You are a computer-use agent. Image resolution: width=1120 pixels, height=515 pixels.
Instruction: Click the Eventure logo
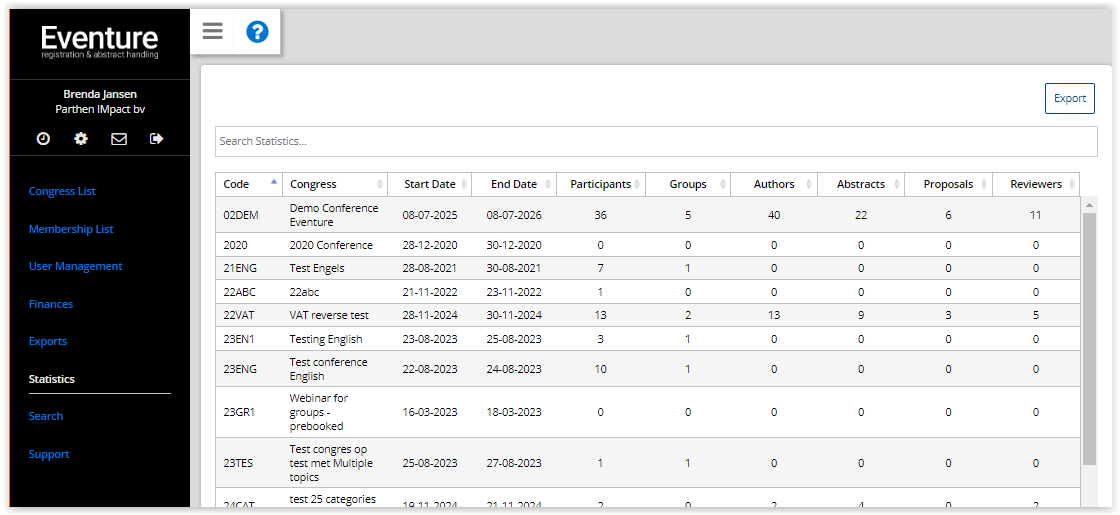99,41
